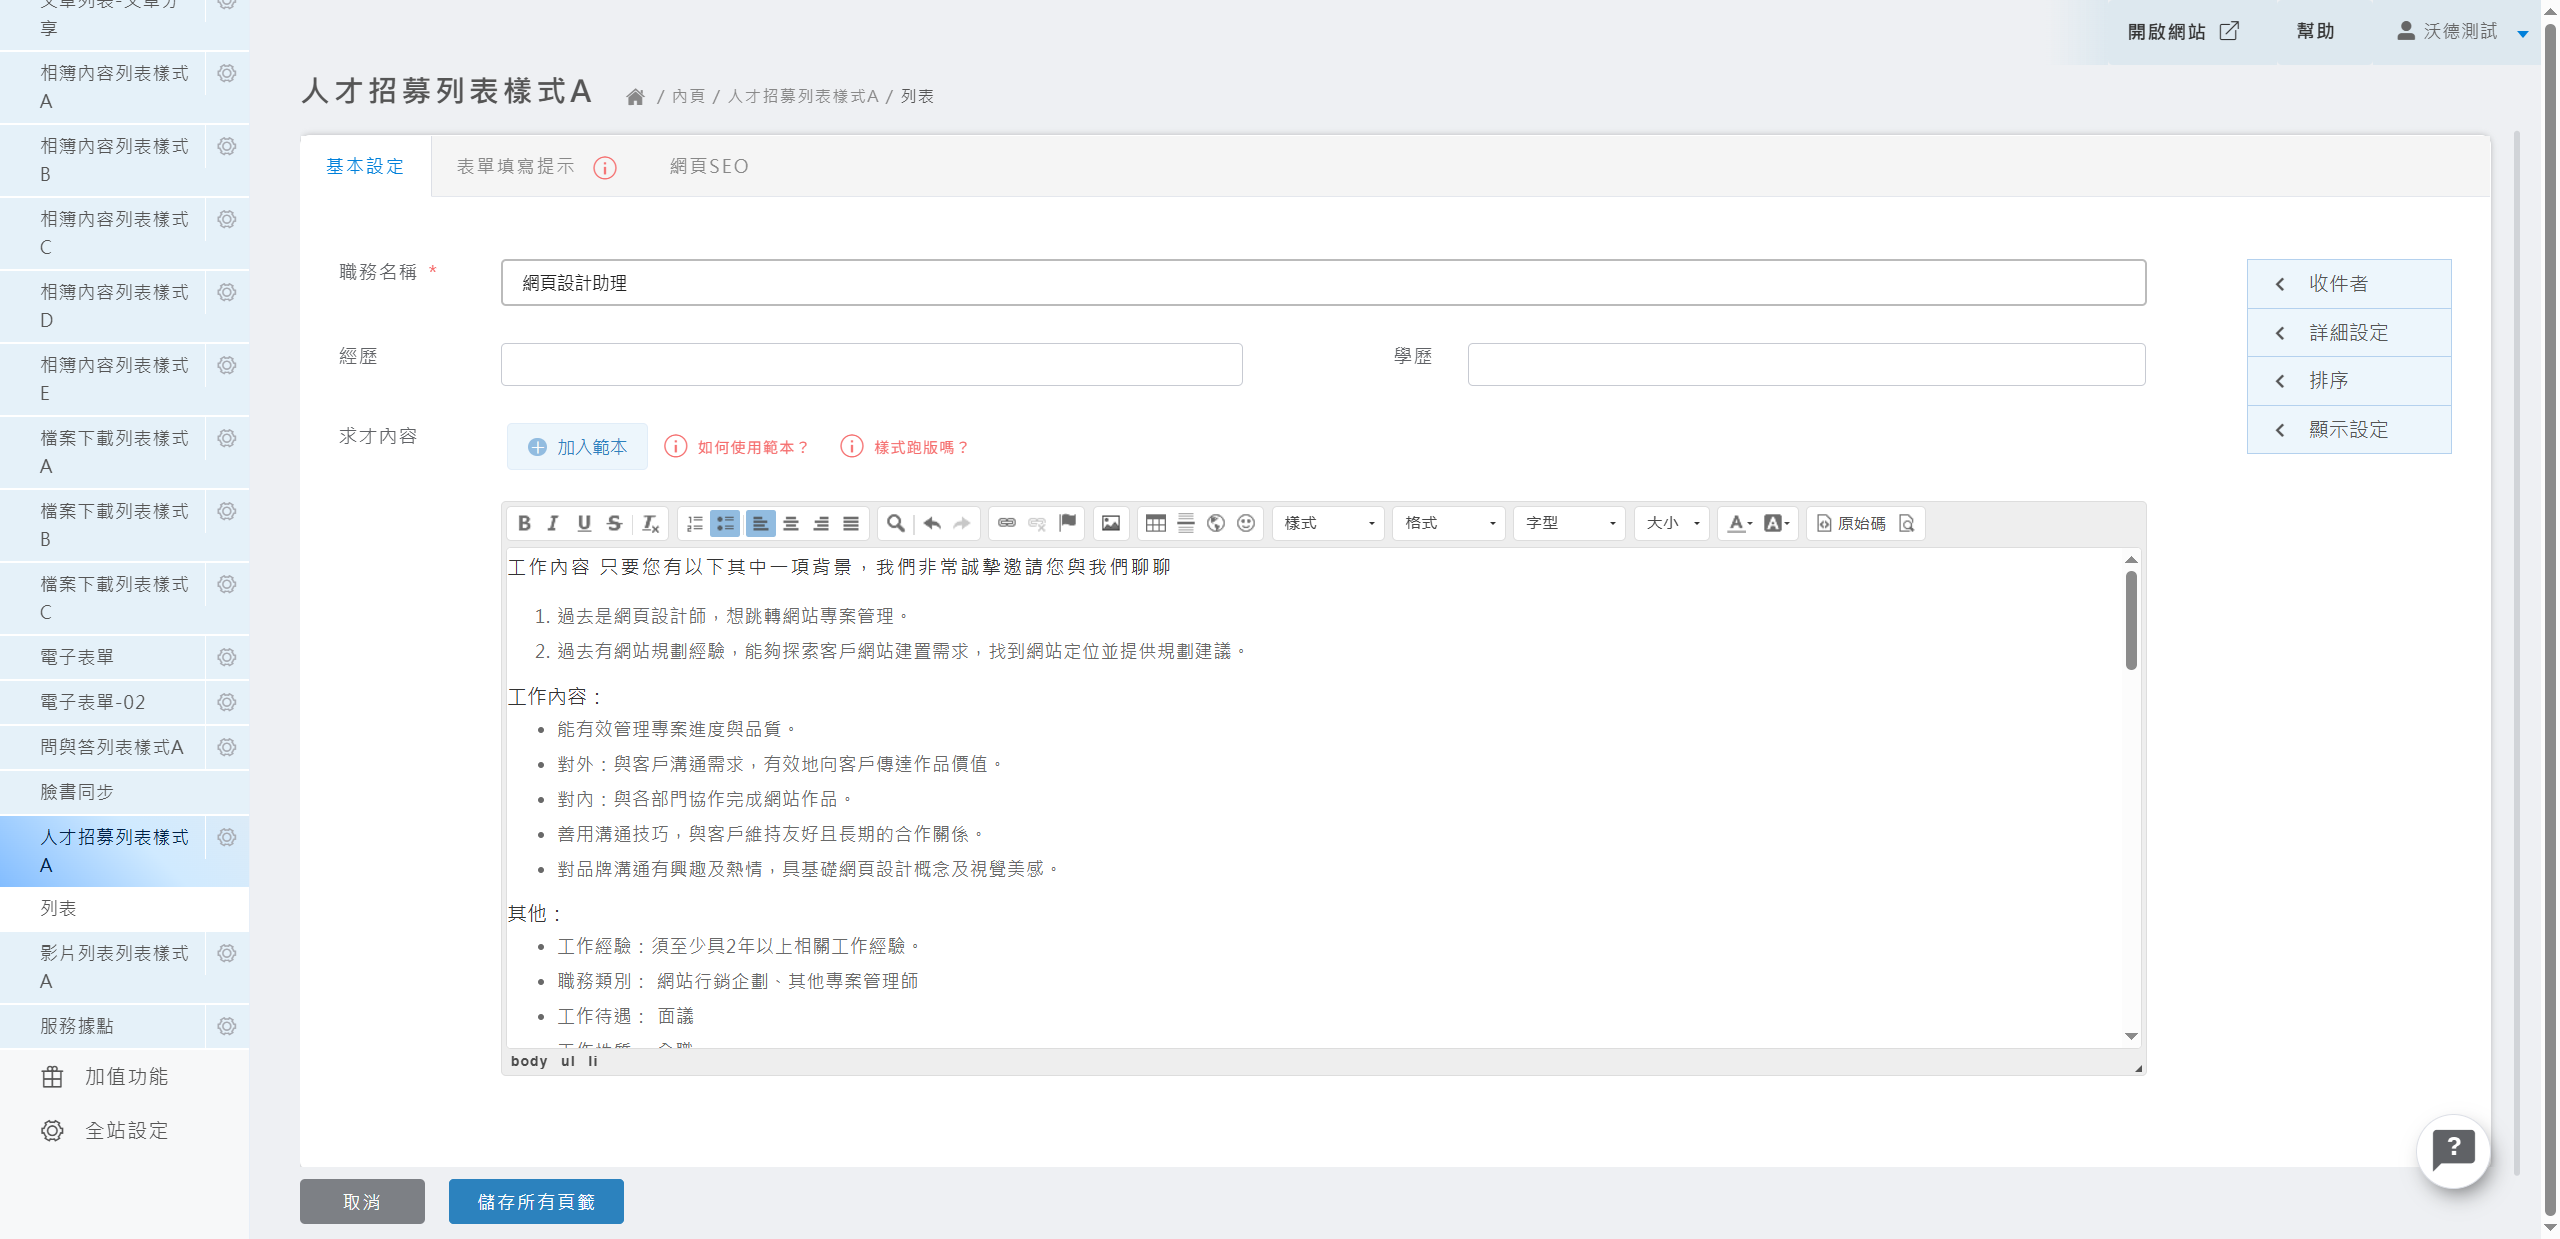This screenshot has height=1239, width=2560.
Task: Switch to the 網頁SEO tab
Action: point(709,166)
